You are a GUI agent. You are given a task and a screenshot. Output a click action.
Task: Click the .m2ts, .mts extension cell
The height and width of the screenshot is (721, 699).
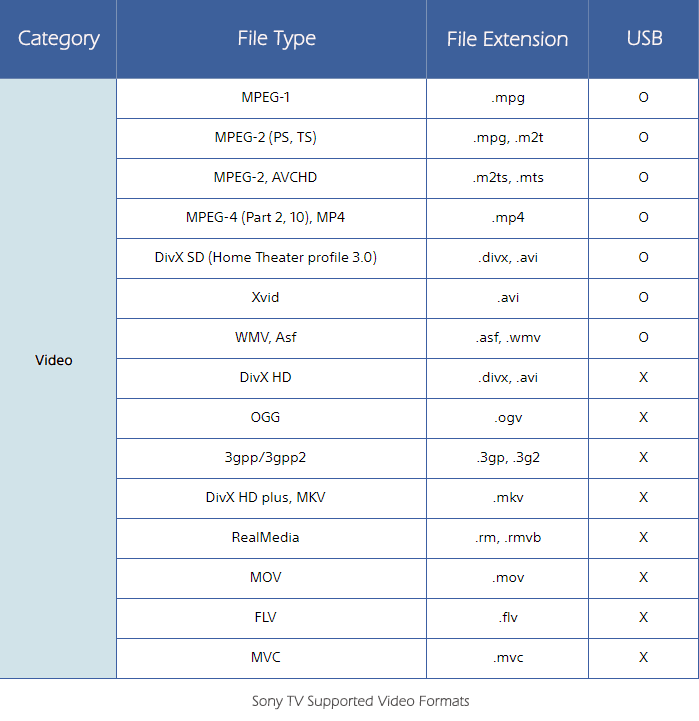click(508, 178)
